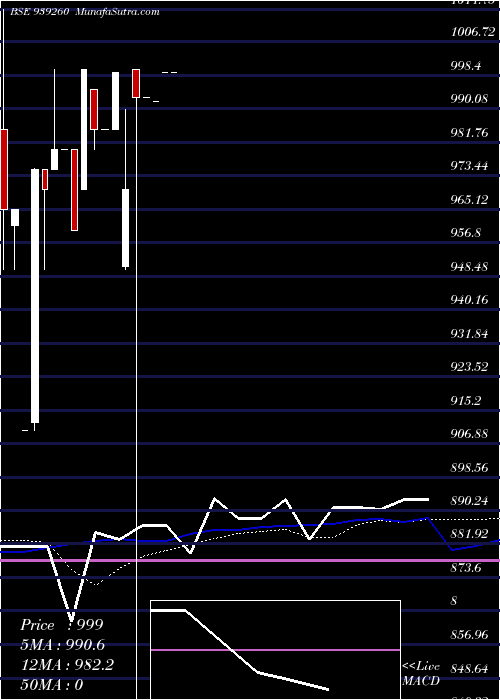Select the 881.92 price axis label
The width and height of the screenshot is (500, 700).
coord(469,534)
